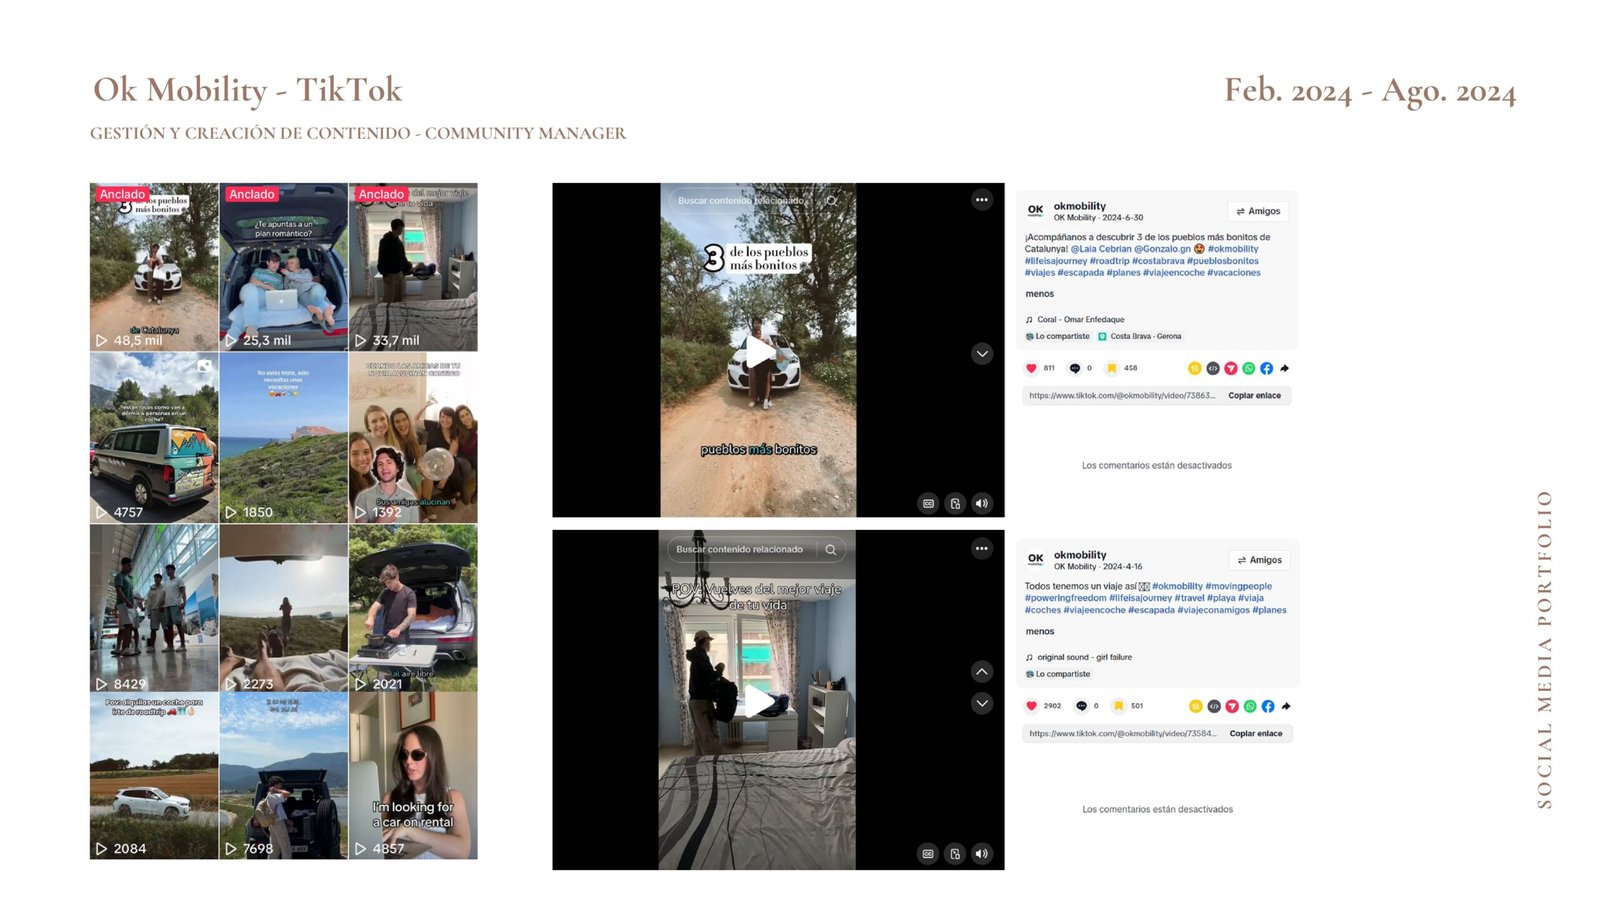Copy link of the 73584 video

1256,734
